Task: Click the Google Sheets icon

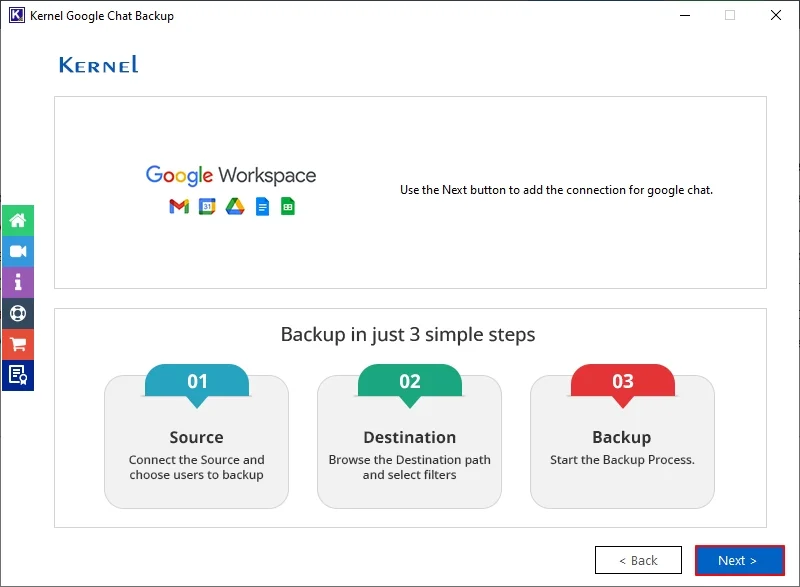Action: pyautogui.click(x=287, y=207)
